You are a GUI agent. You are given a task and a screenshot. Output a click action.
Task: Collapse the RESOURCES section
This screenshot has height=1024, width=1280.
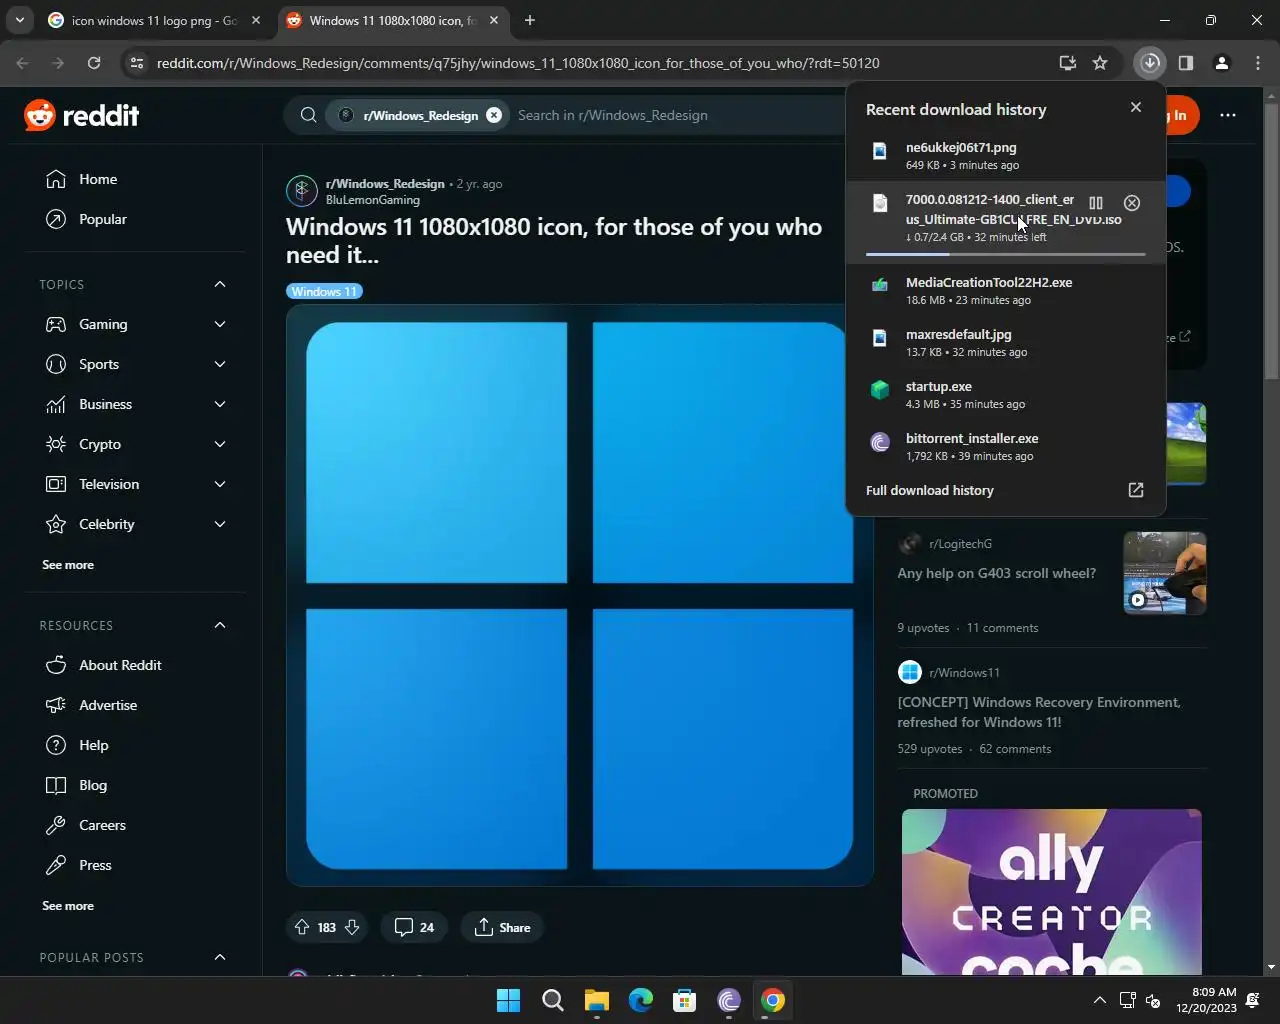click(x=220, y=625)
